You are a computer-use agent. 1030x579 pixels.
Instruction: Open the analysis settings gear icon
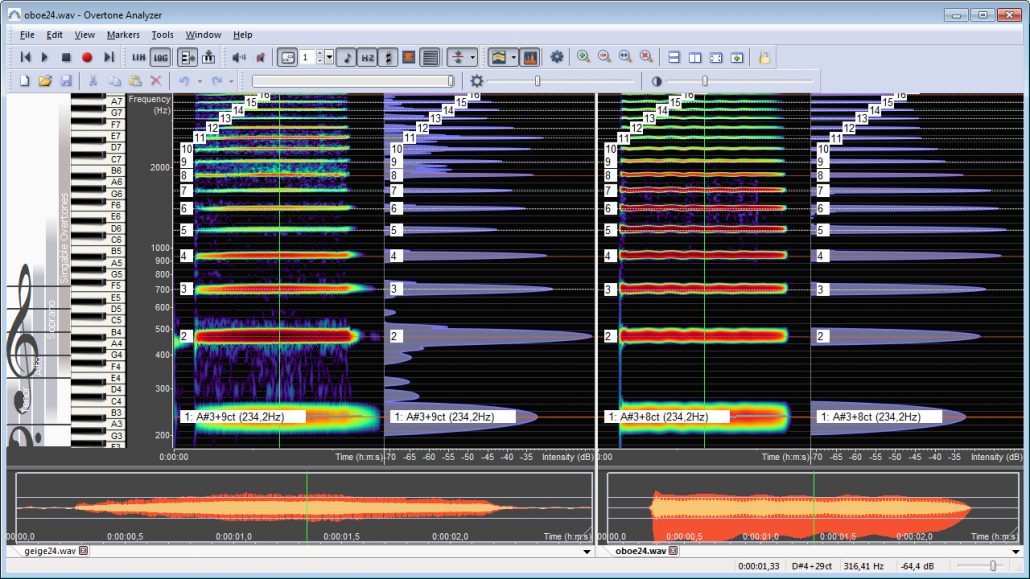[x=556, y=57]
